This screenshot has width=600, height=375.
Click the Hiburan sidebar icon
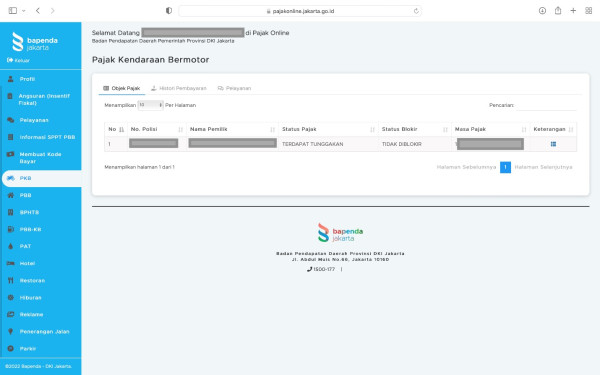tap(10, 297)
